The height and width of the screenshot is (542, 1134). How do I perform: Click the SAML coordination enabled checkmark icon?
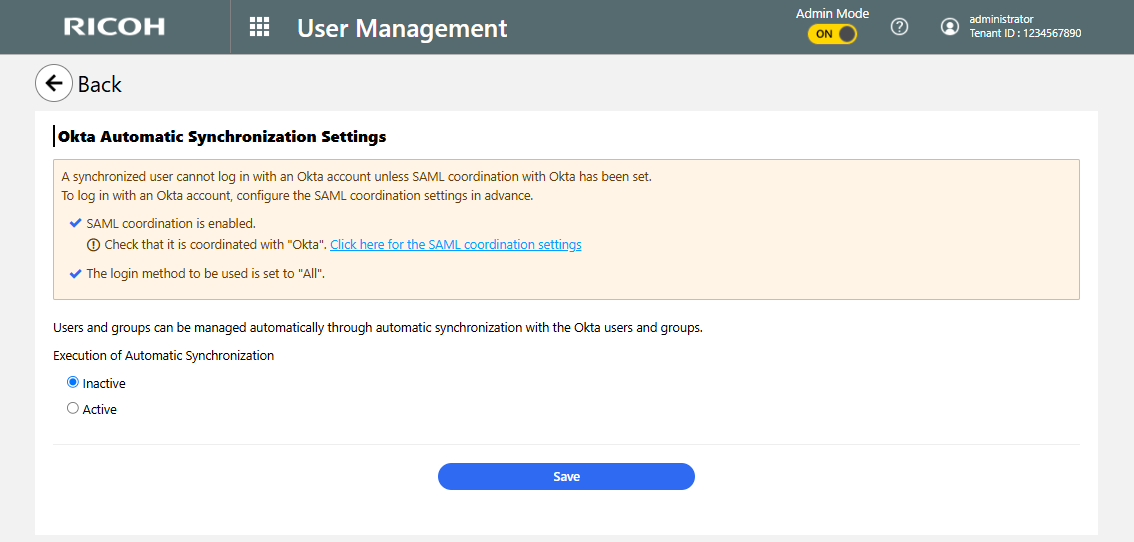75,223
